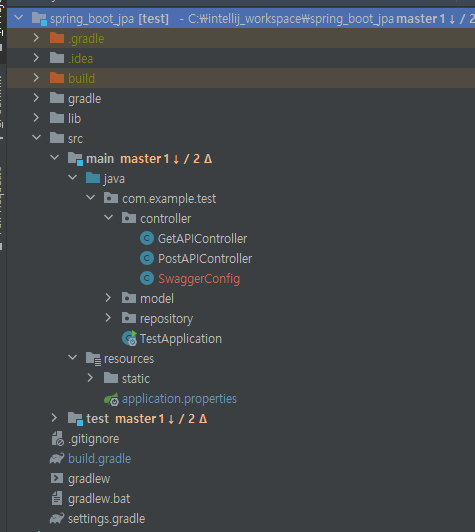Click the gradlew shell script icon
Image resolution: width=475 pixels, height=532 pixels.
click(x=57, y=478)
